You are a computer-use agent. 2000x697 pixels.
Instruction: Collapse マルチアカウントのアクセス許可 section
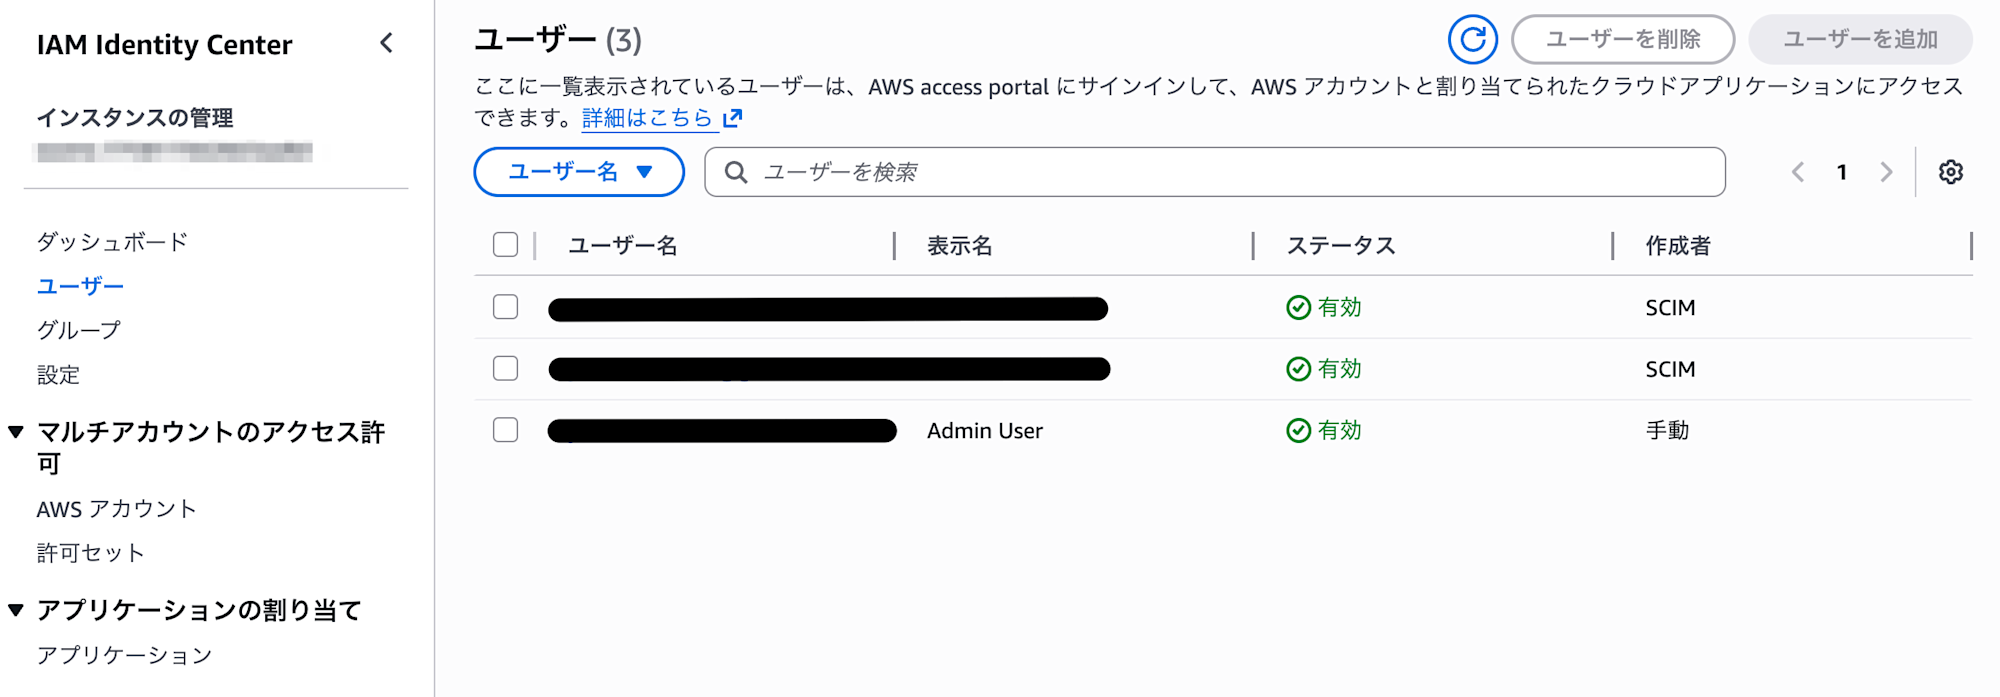coord(16,432)
